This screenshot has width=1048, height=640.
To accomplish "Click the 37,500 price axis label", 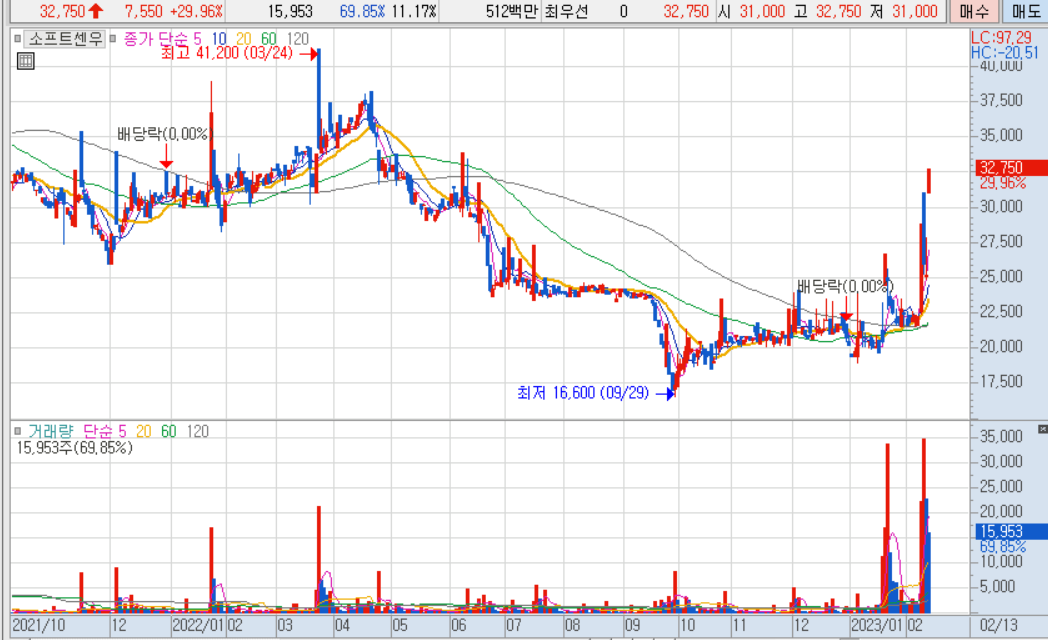I will (x=1001, y=100).
